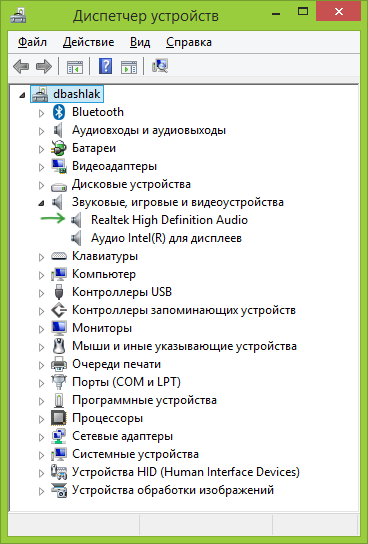Open Help via blue question mark icon
The image size is (368, 544).
coord(105,66)
